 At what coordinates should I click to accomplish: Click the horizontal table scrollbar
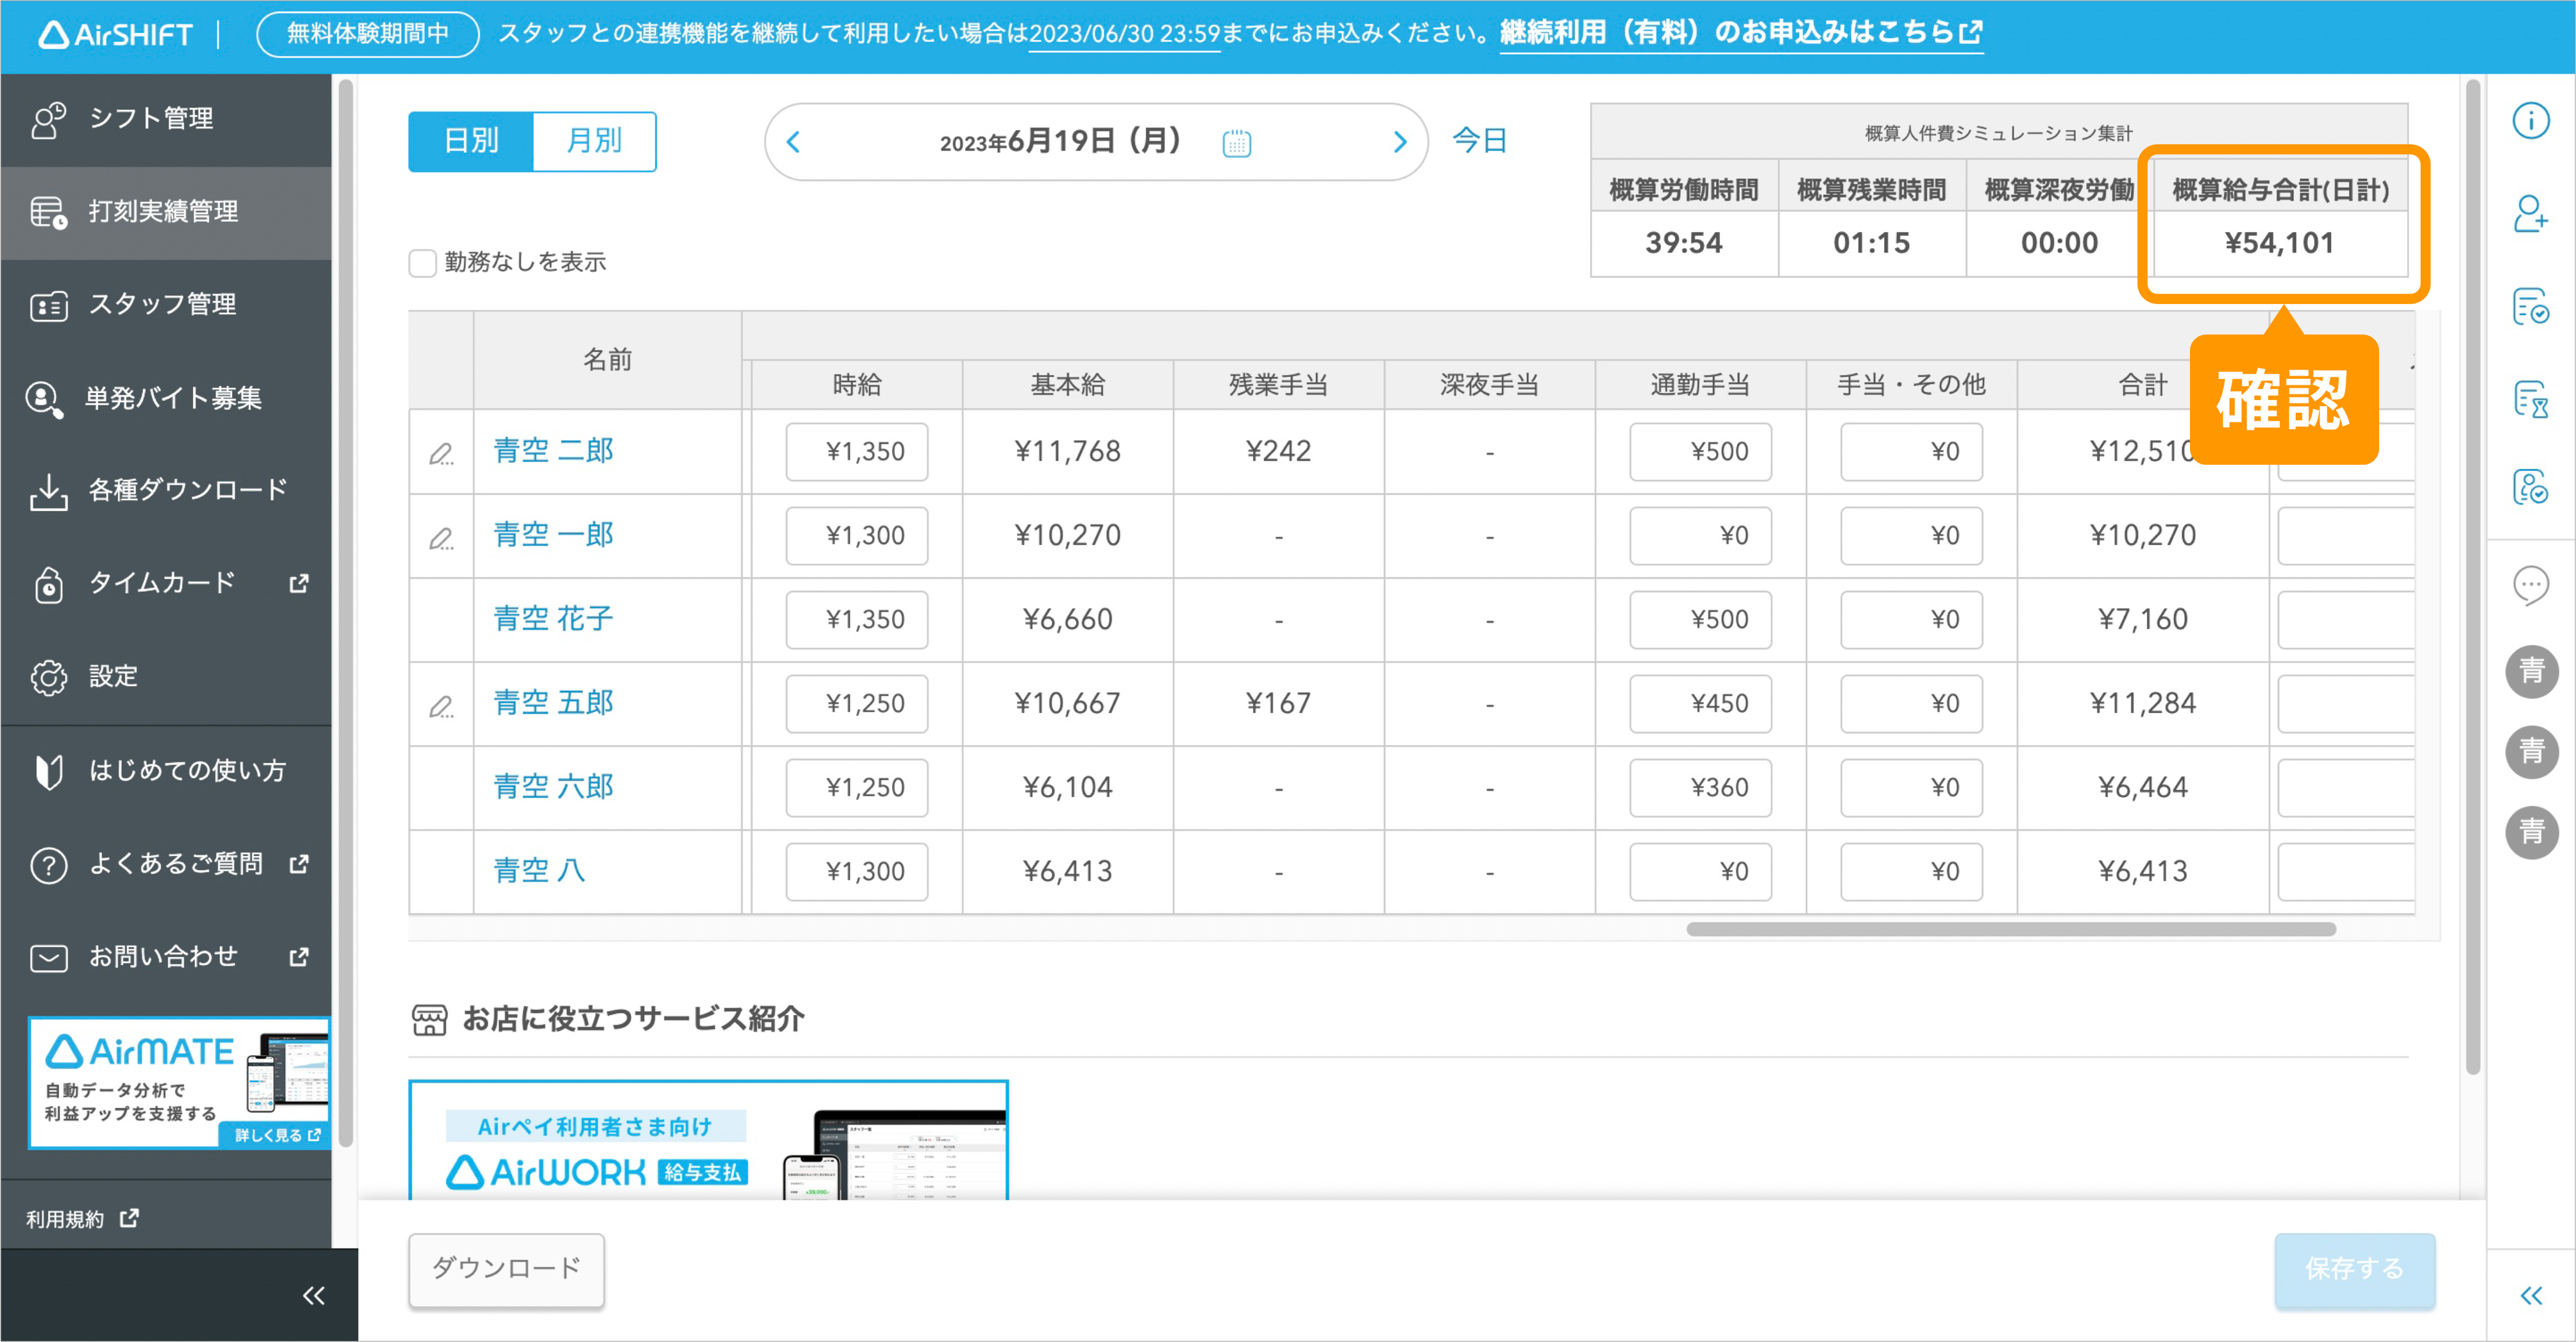pyautogui.click(x=2010, y=929)
